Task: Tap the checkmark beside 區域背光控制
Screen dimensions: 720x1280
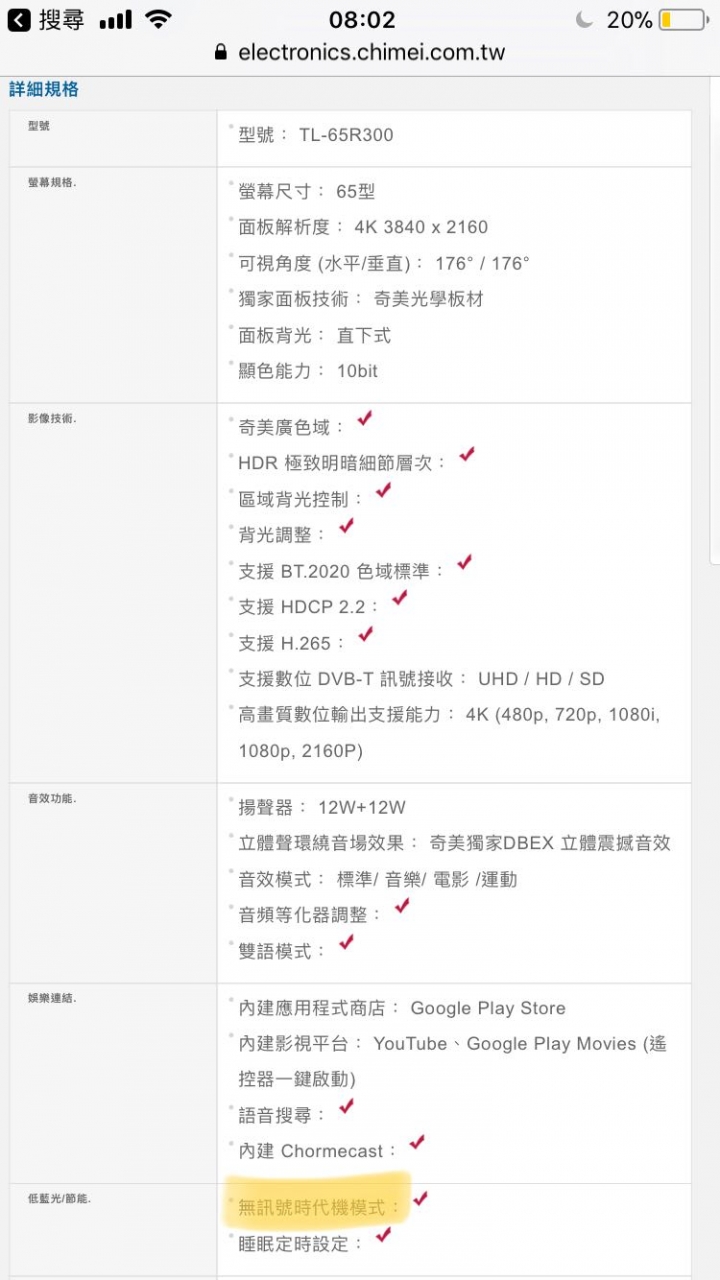Action: coord(383,490)
